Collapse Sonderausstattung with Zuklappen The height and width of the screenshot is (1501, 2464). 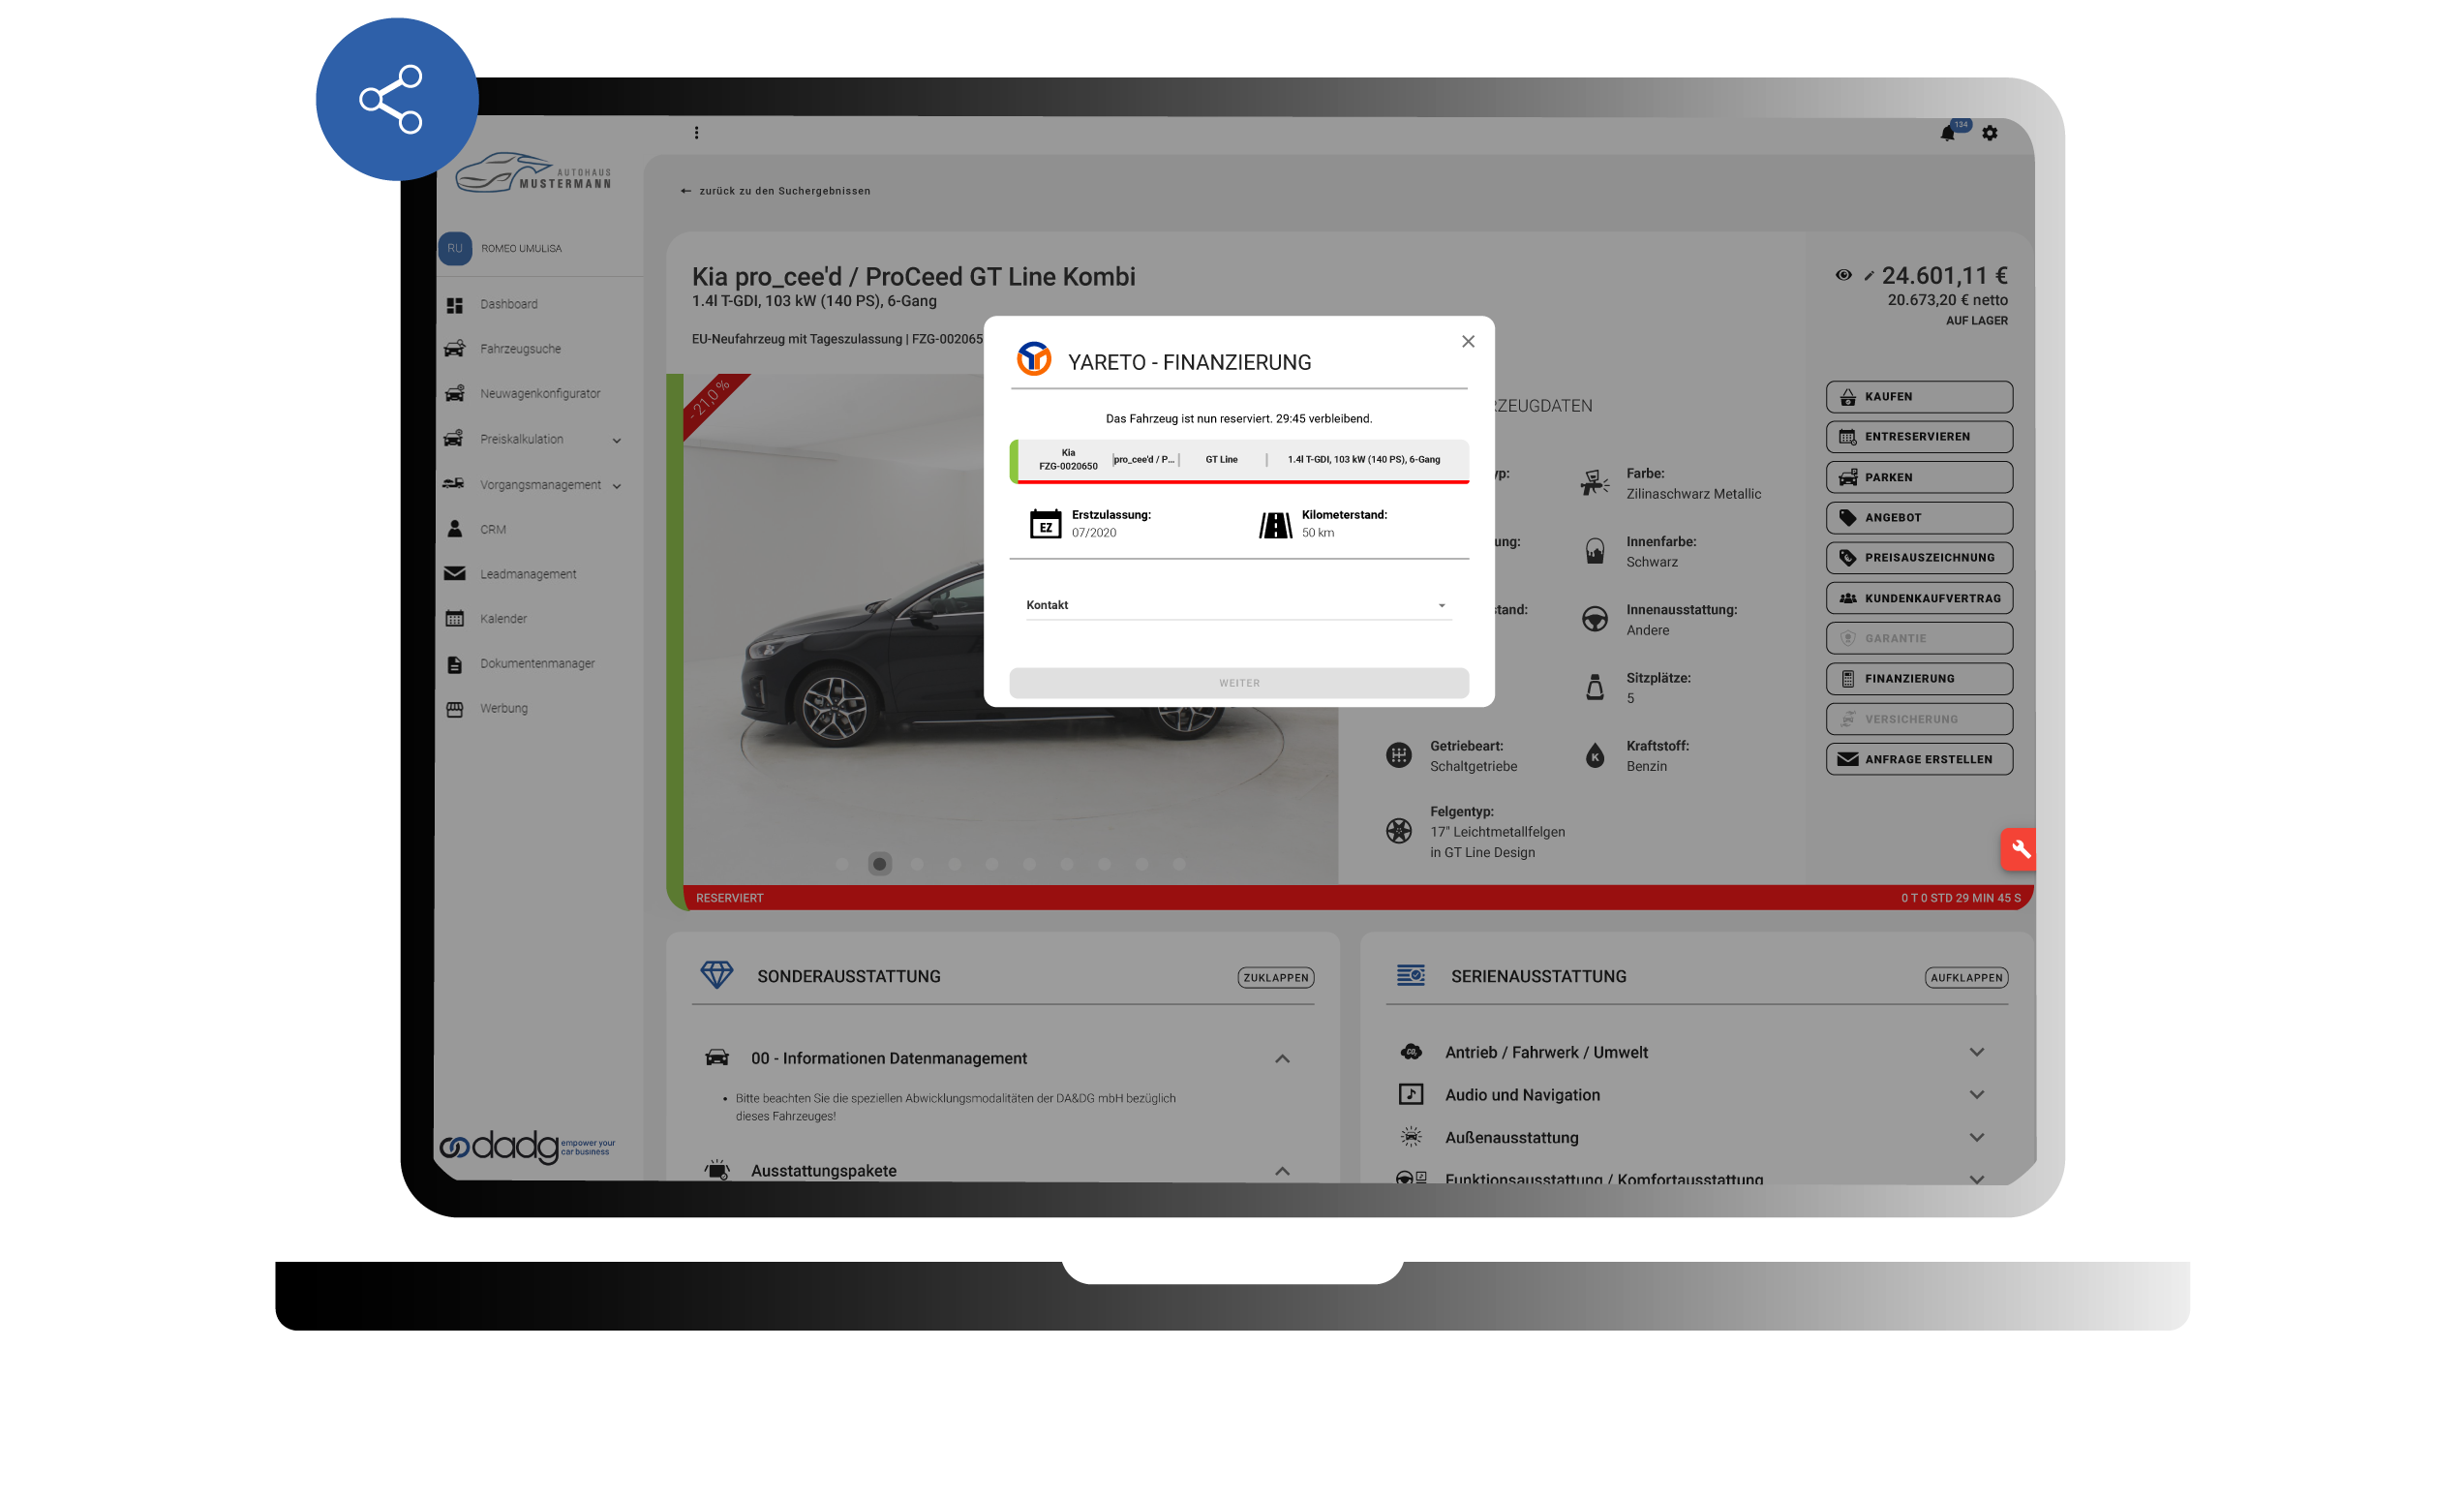point(1276,978)
